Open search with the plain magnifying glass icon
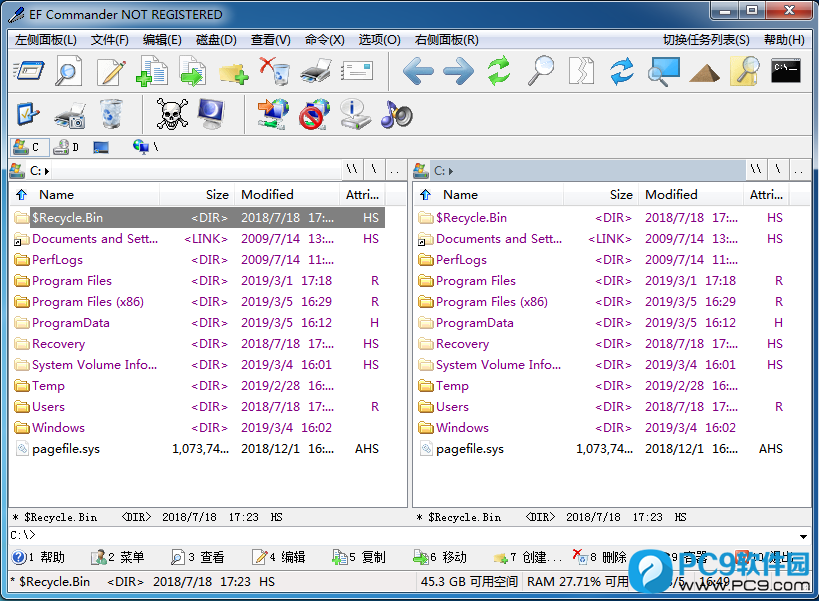819x601 pixels. [541, 70]
